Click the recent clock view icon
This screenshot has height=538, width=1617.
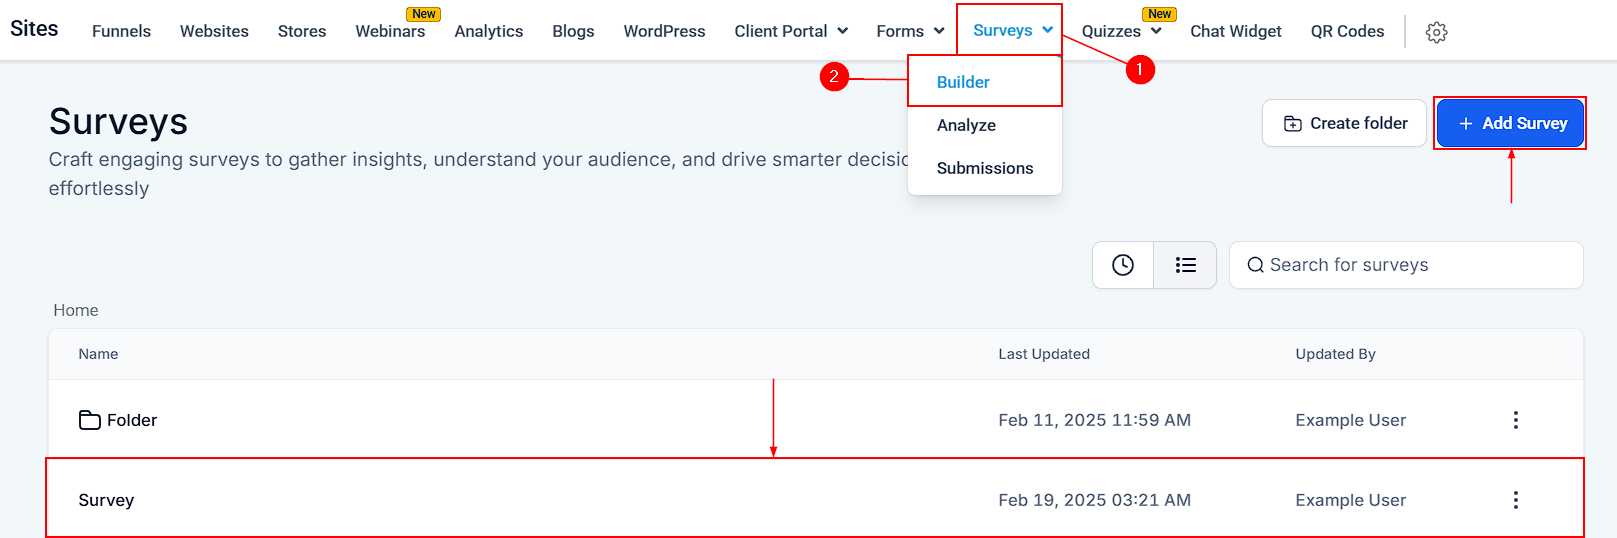[1123, 265]
